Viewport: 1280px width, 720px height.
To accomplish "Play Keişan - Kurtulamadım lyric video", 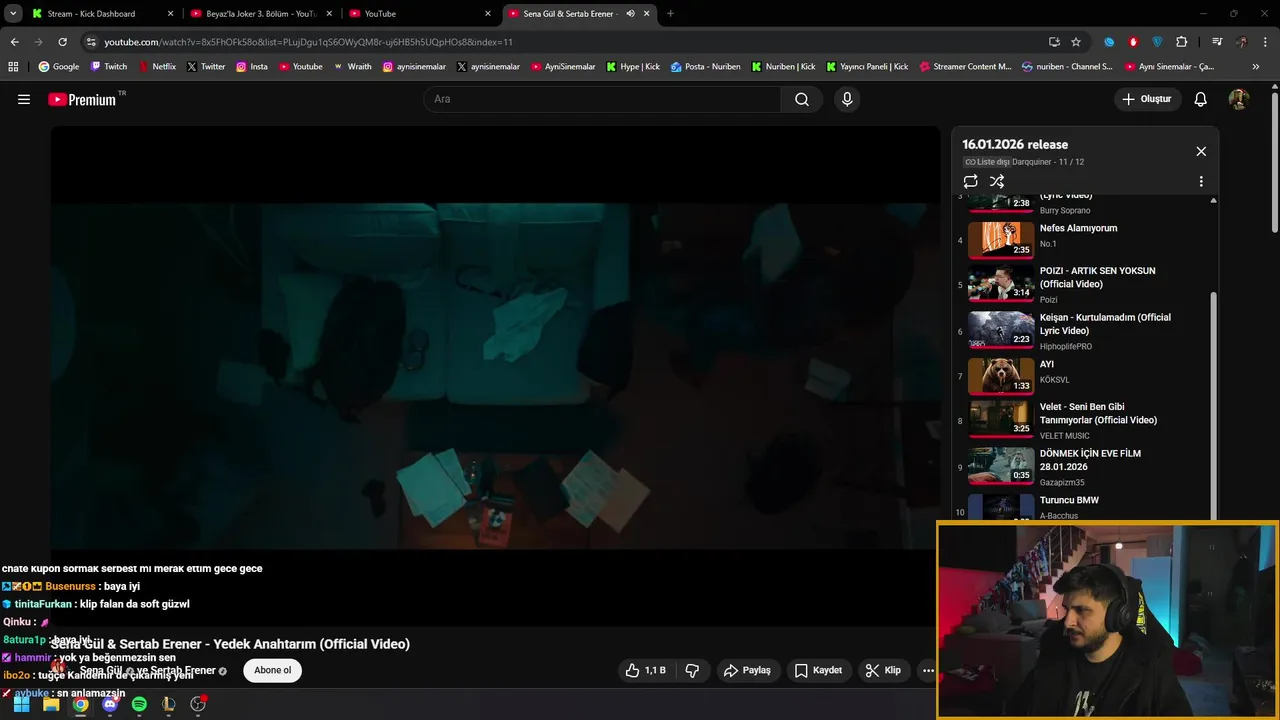I will 1084,331.
